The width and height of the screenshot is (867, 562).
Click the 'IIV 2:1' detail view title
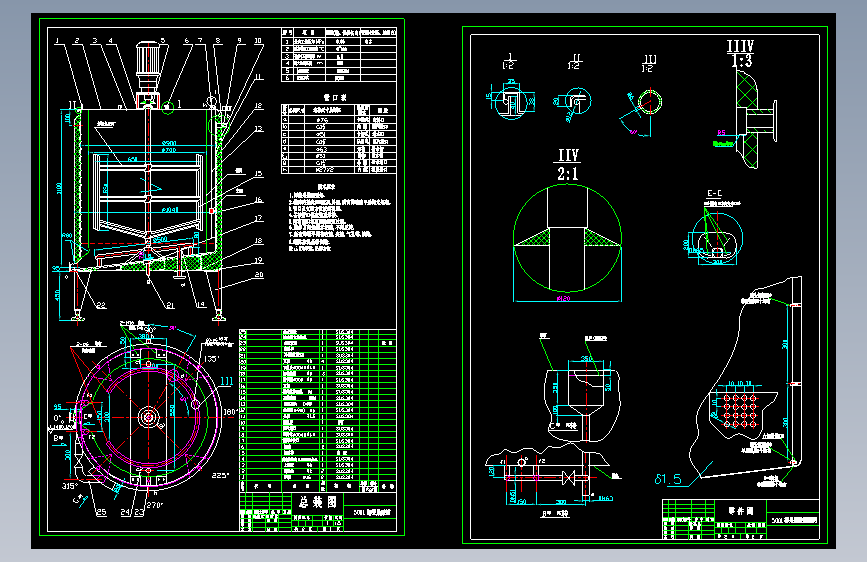[568, 164]
